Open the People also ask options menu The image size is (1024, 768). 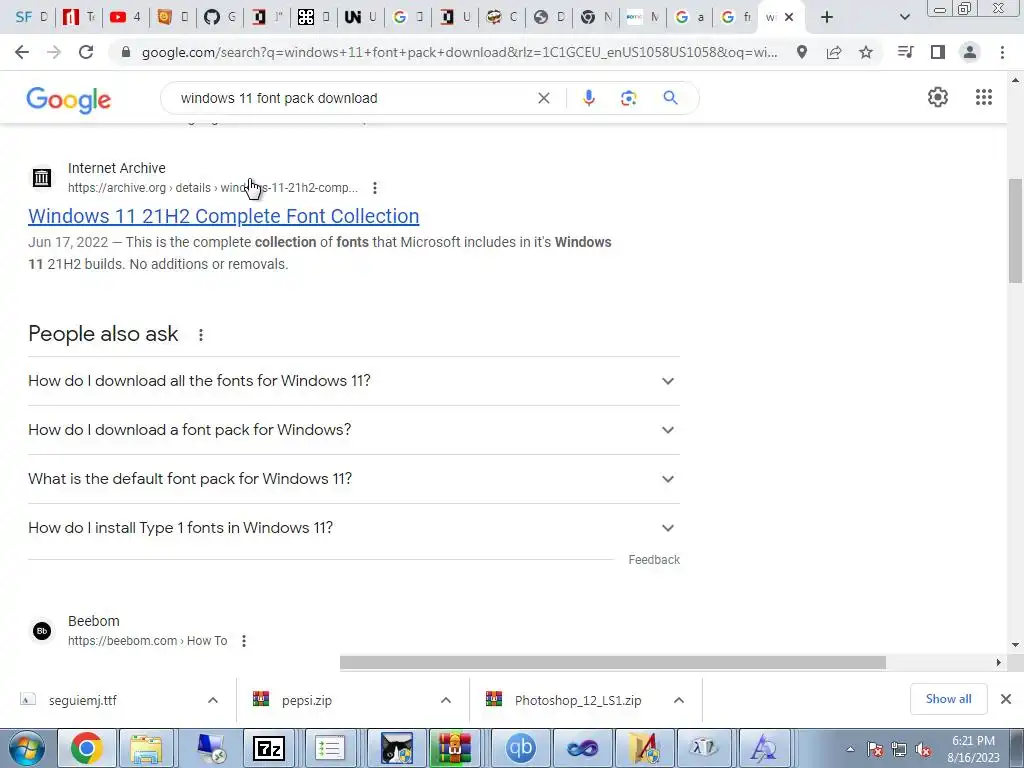click(x=200, y=334)
